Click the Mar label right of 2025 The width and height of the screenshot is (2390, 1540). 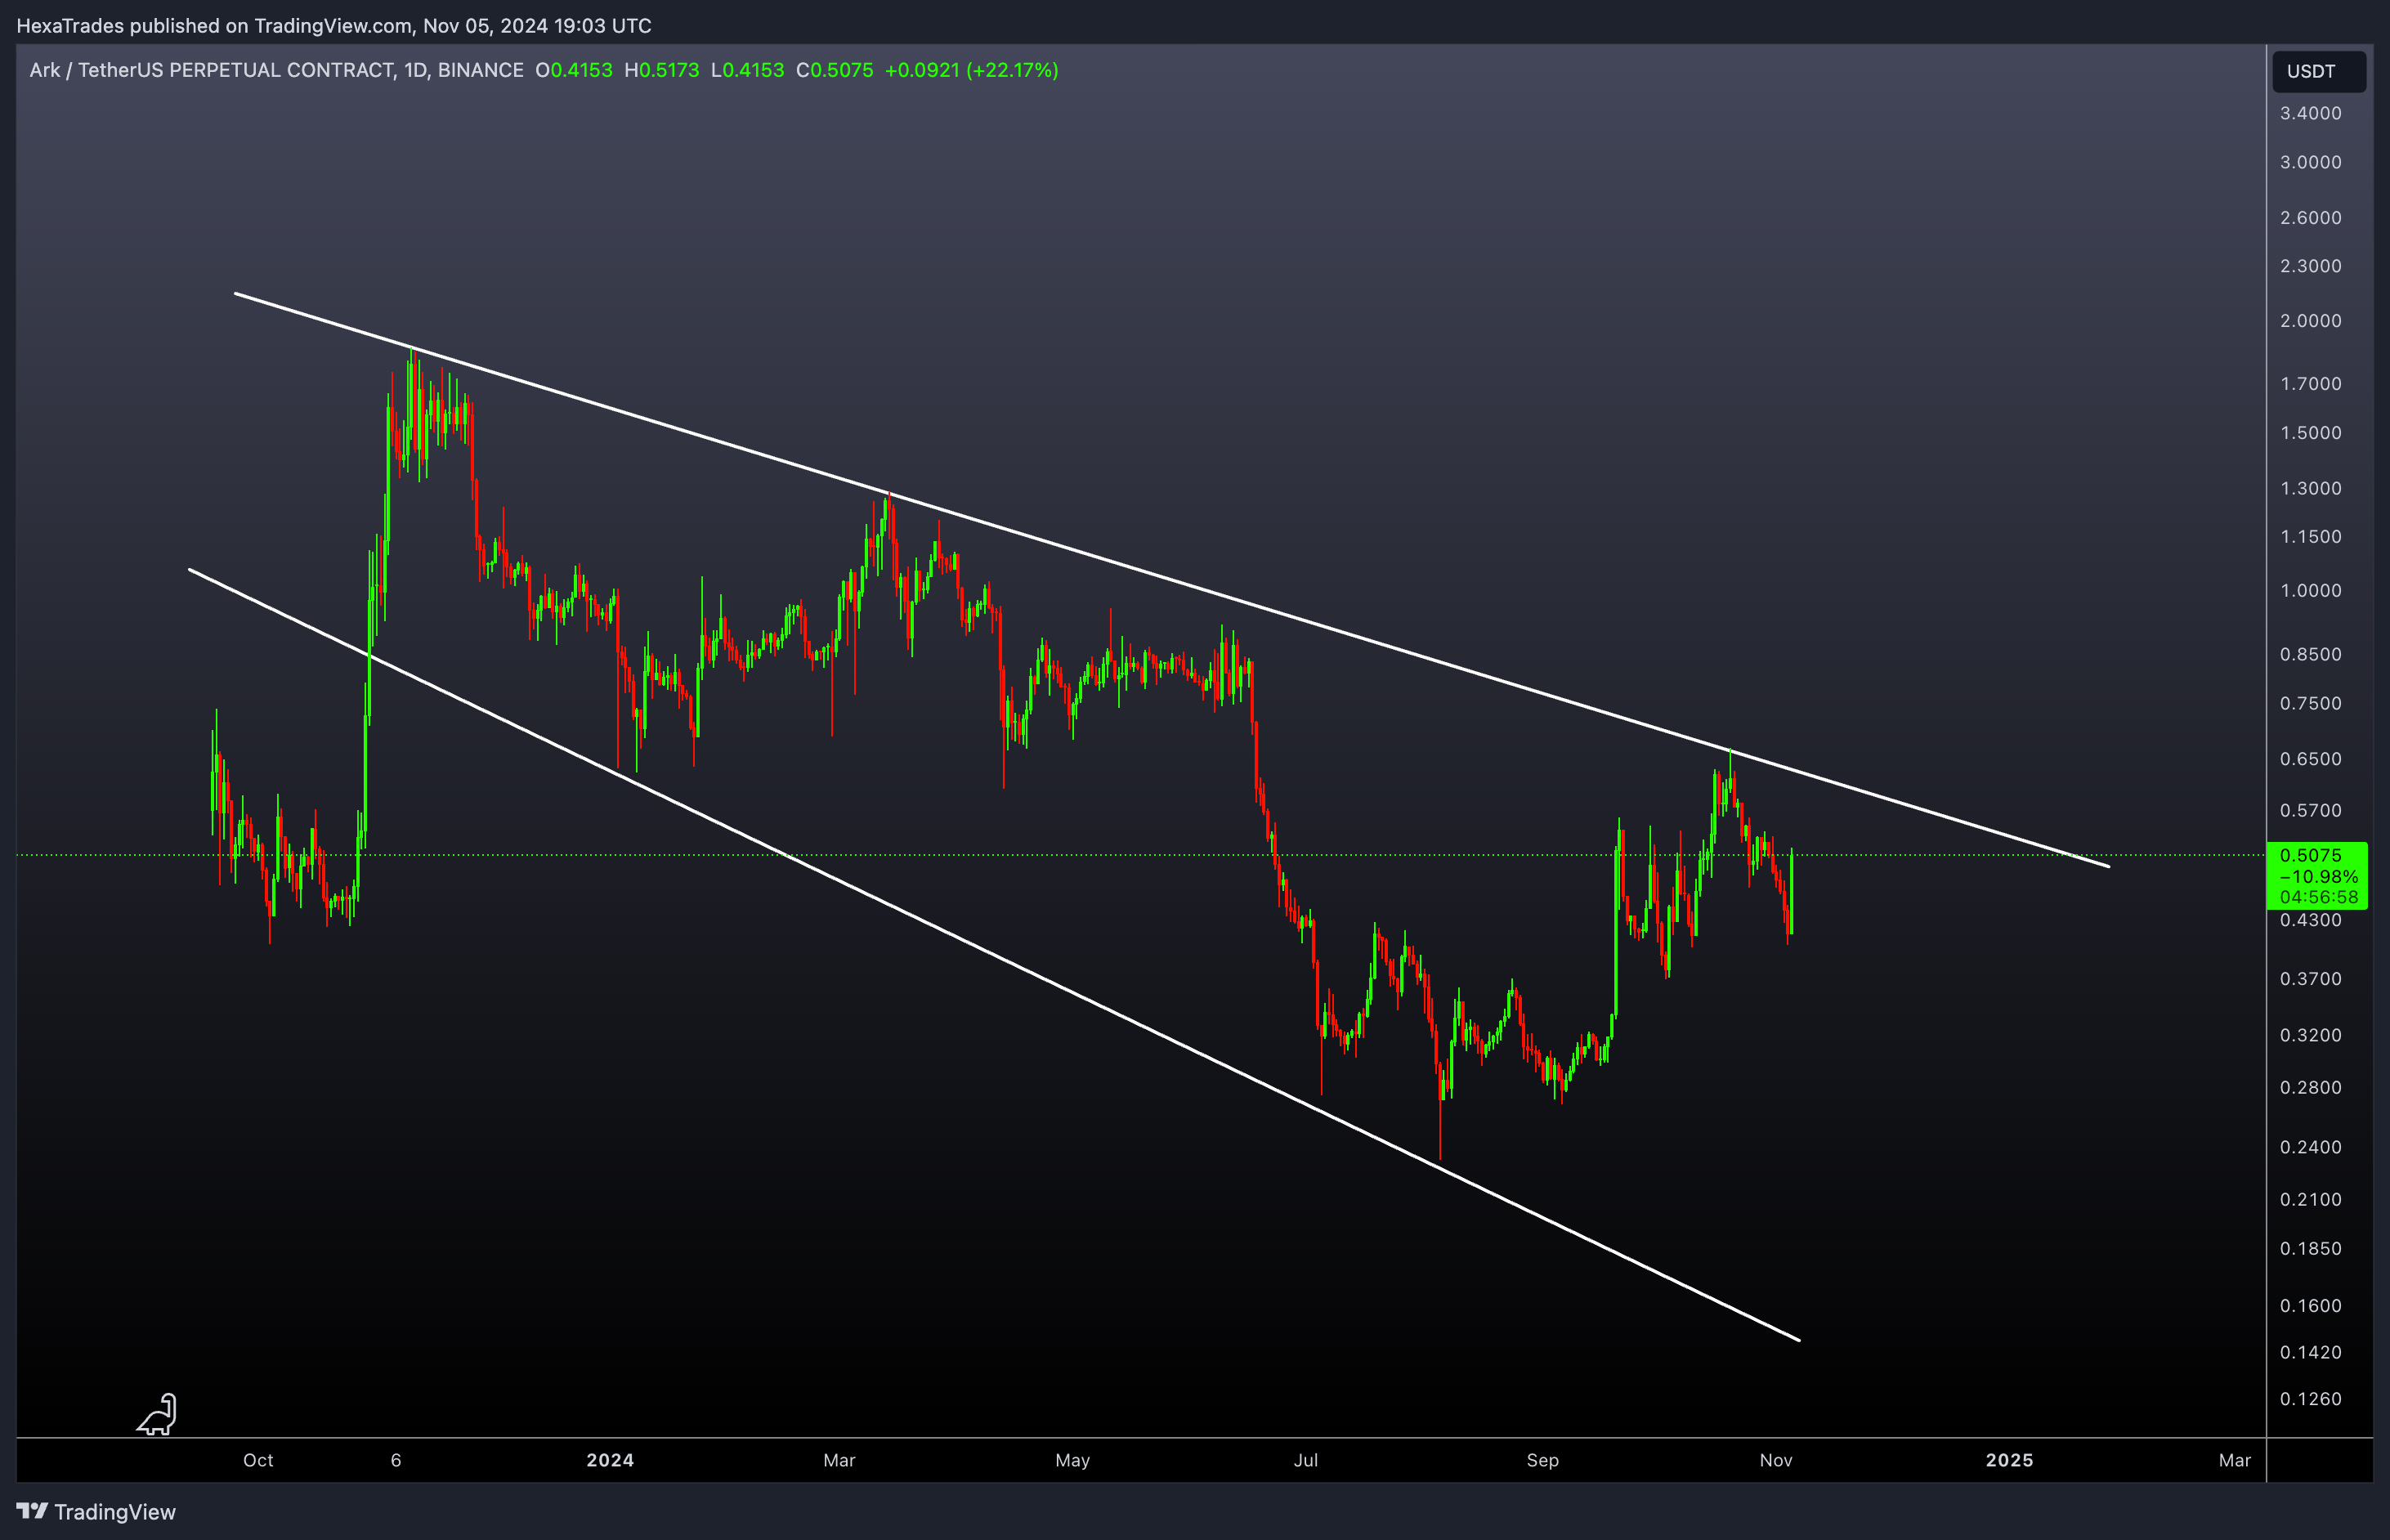pyautogui.click(x=2234, y=1460)
